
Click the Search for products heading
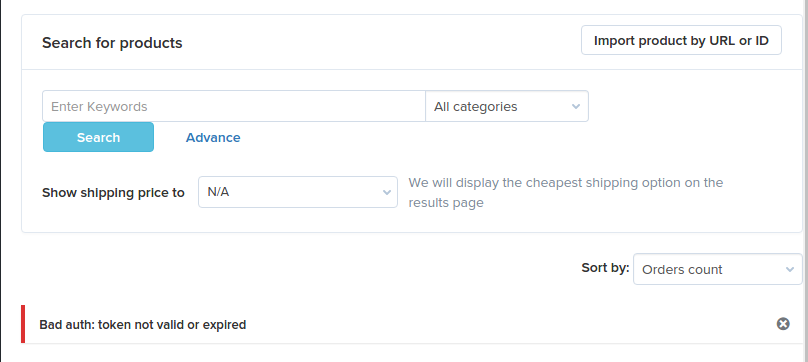(112, 43)
